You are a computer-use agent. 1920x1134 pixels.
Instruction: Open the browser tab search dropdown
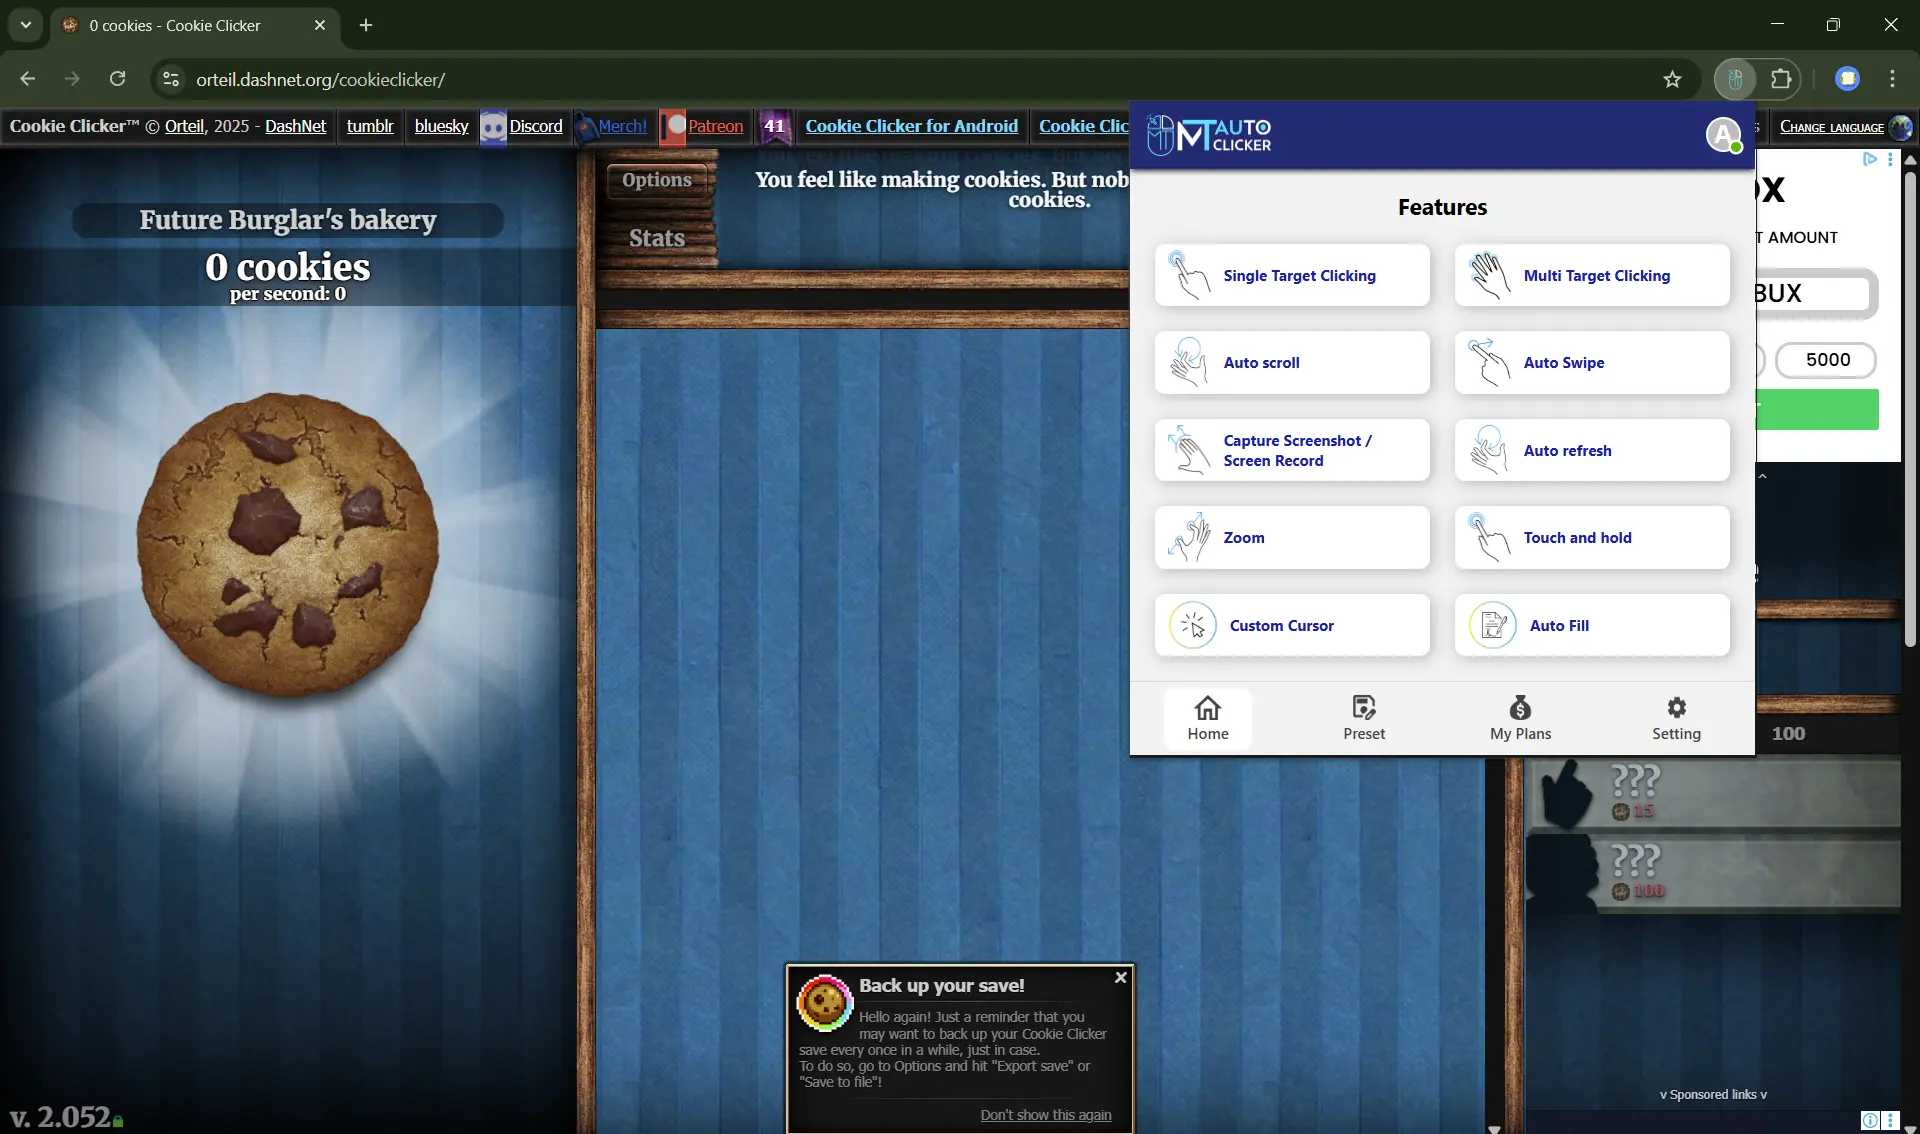[24, 25]
